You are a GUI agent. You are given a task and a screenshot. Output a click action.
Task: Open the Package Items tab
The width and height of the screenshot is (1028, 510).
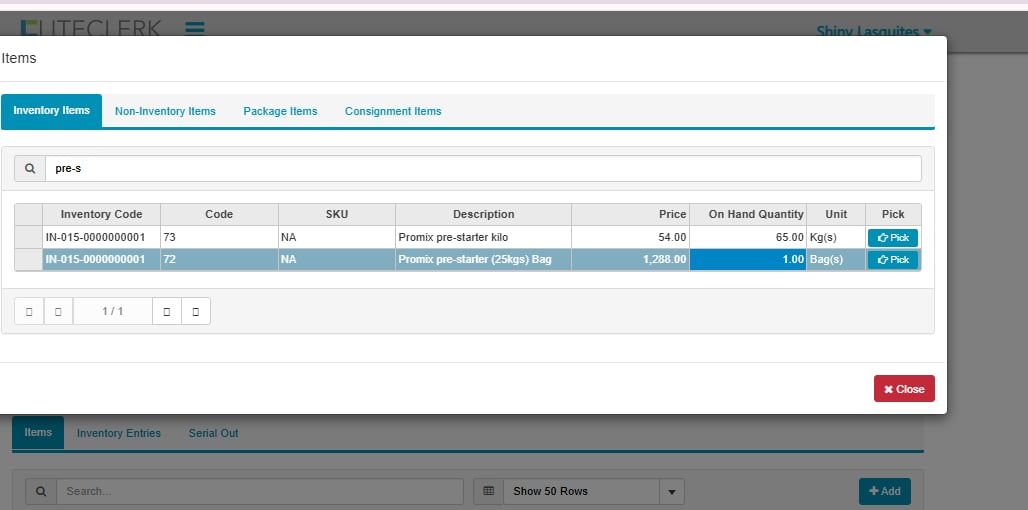click(280, 111)
